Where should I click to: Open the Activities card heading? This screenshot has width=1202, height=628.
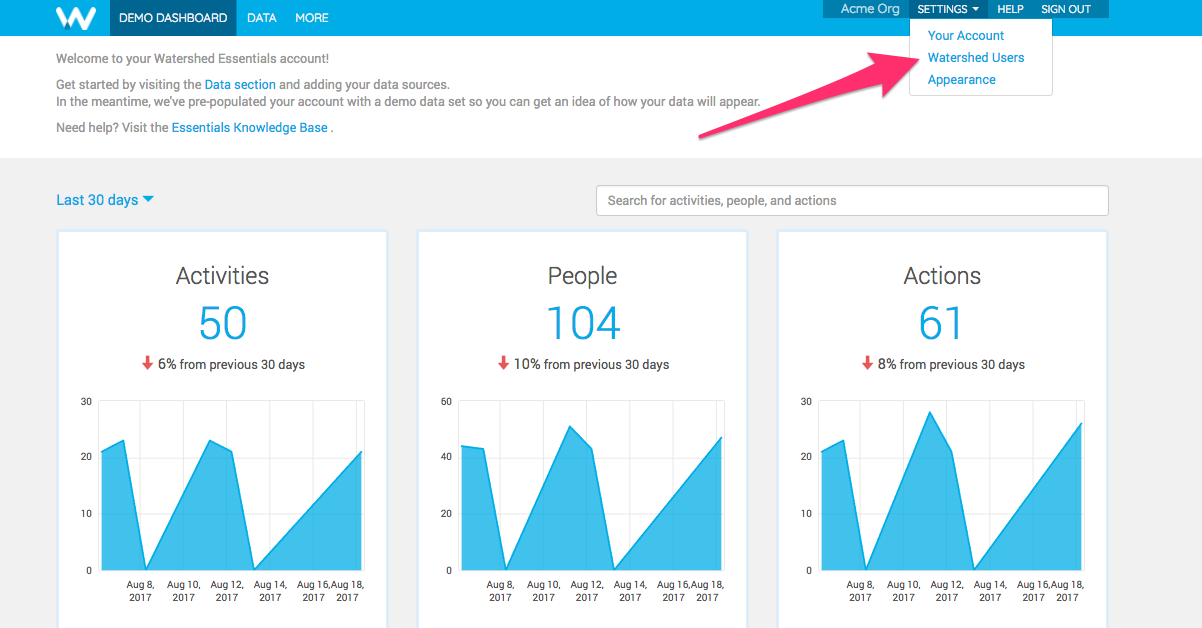(x=222, y=275)
